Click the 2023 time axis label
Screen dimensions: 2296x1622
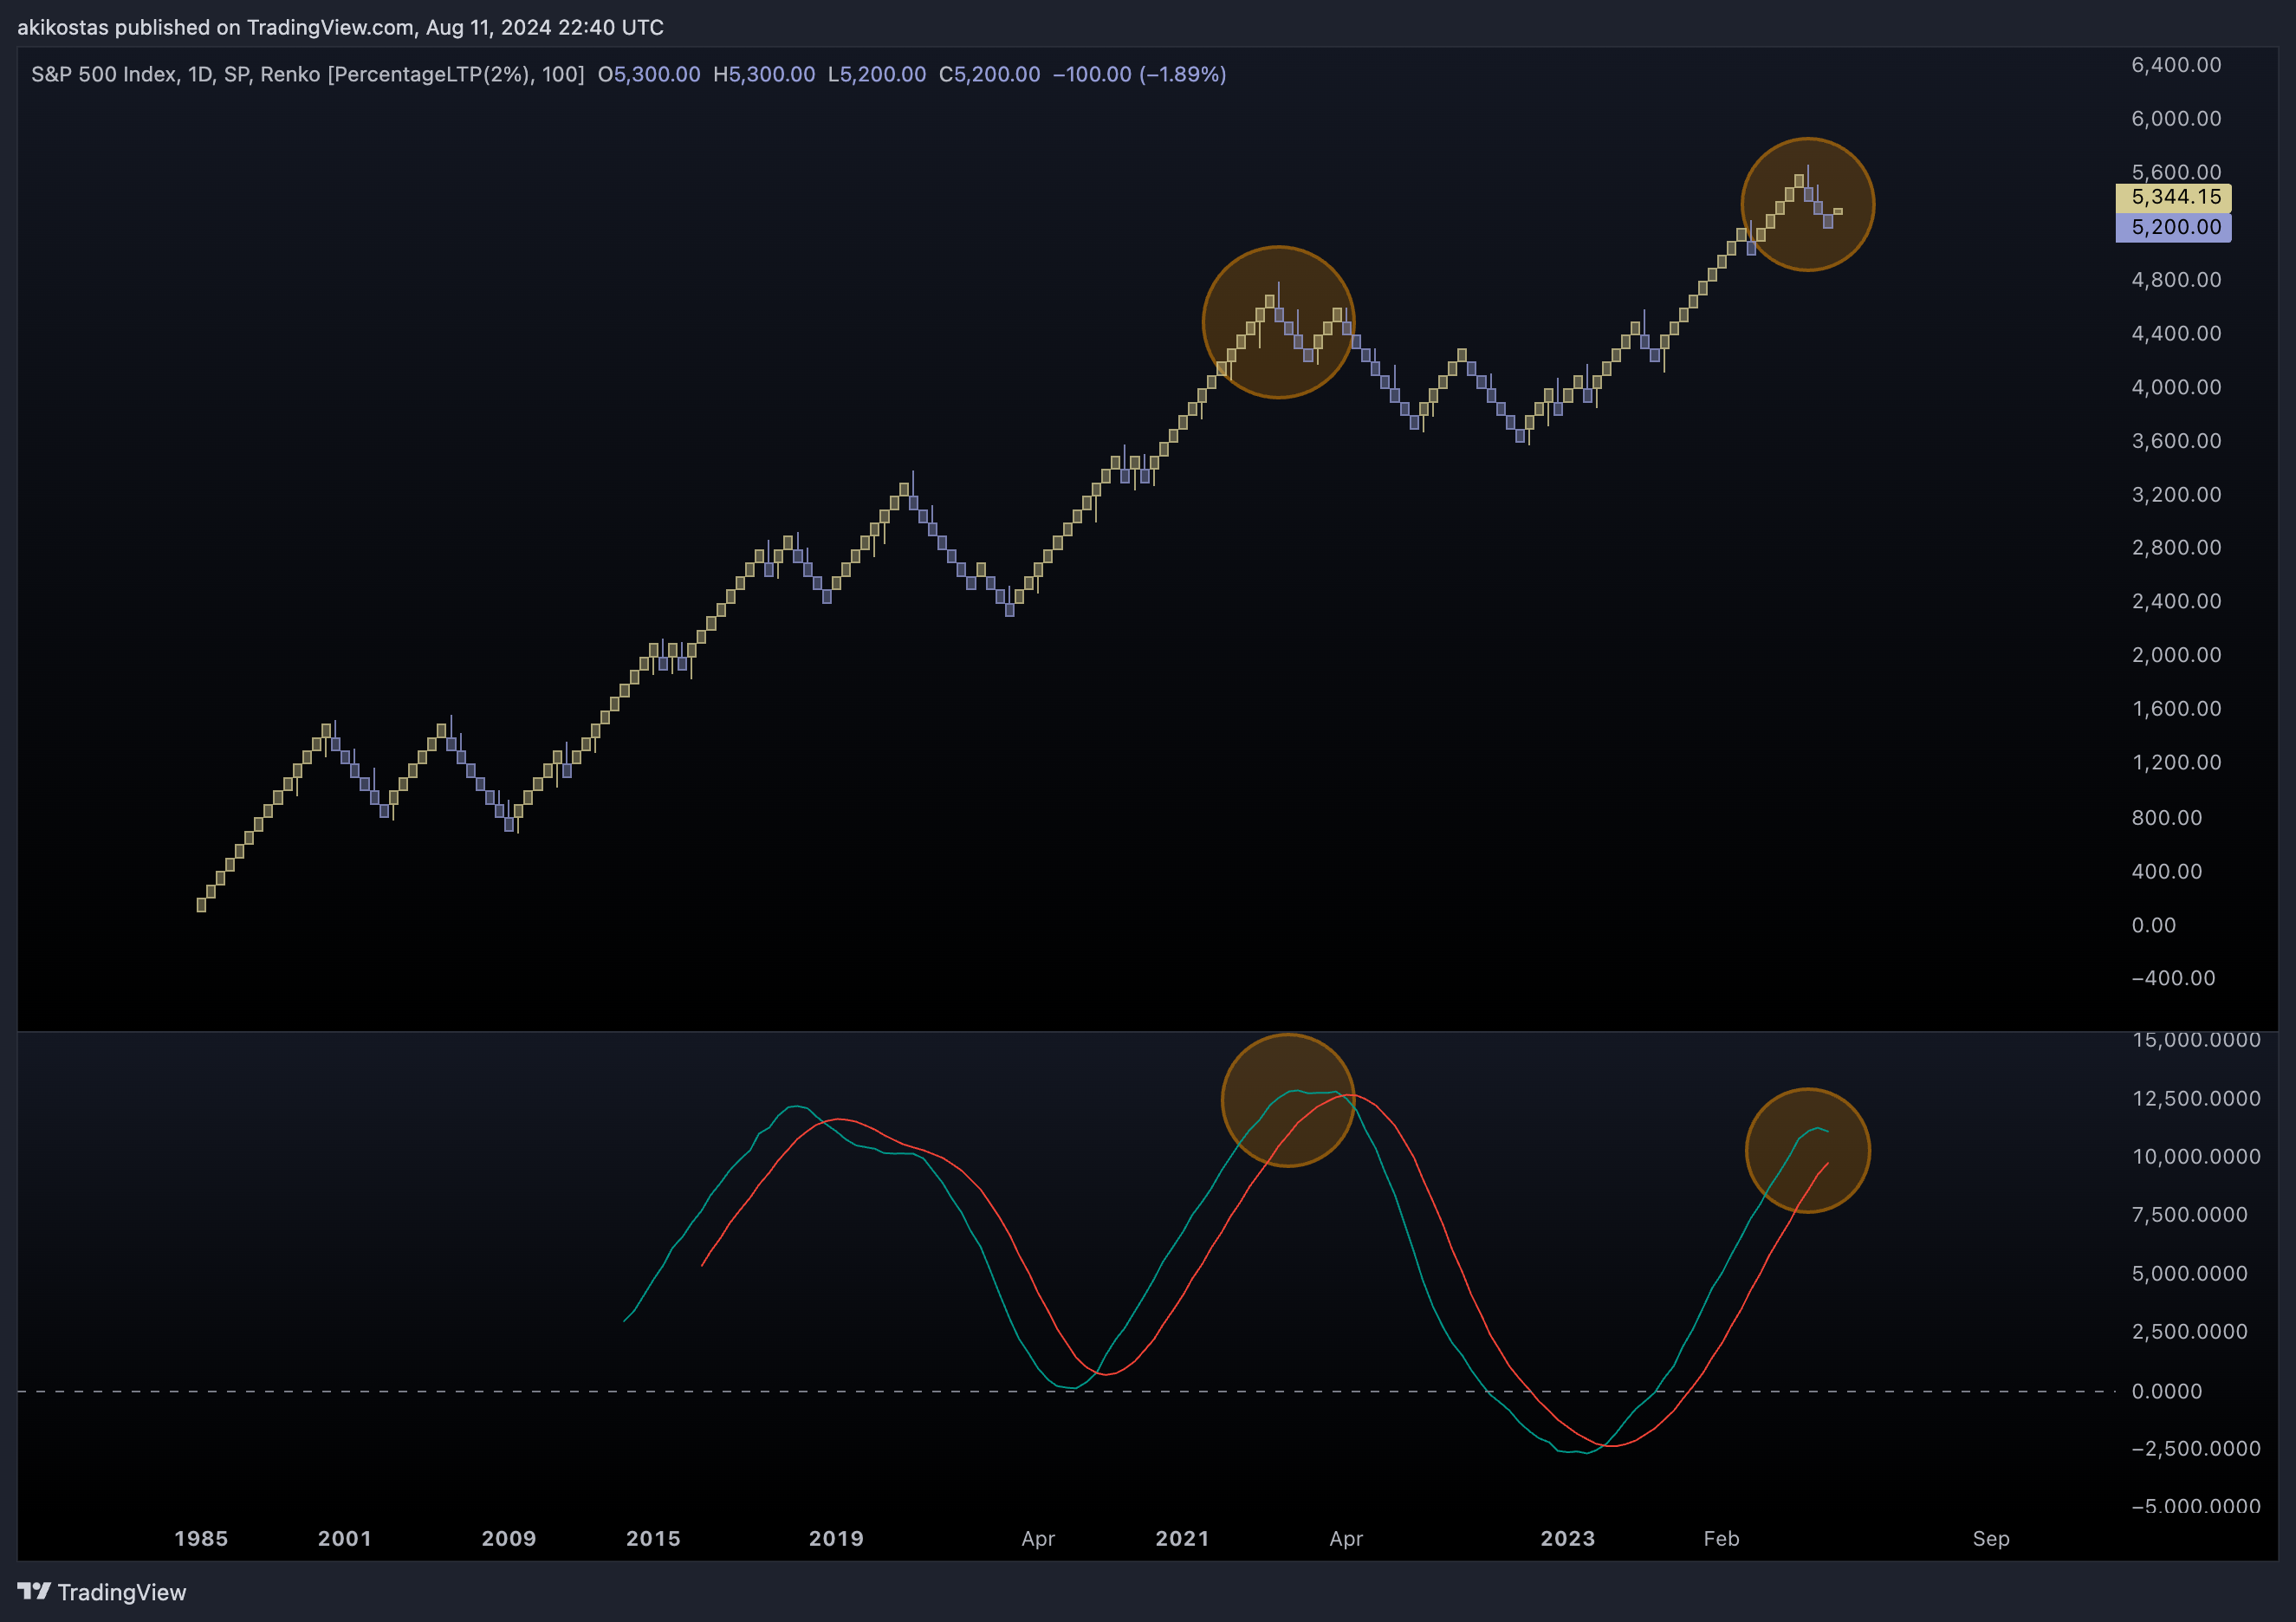point(1567,1539)
